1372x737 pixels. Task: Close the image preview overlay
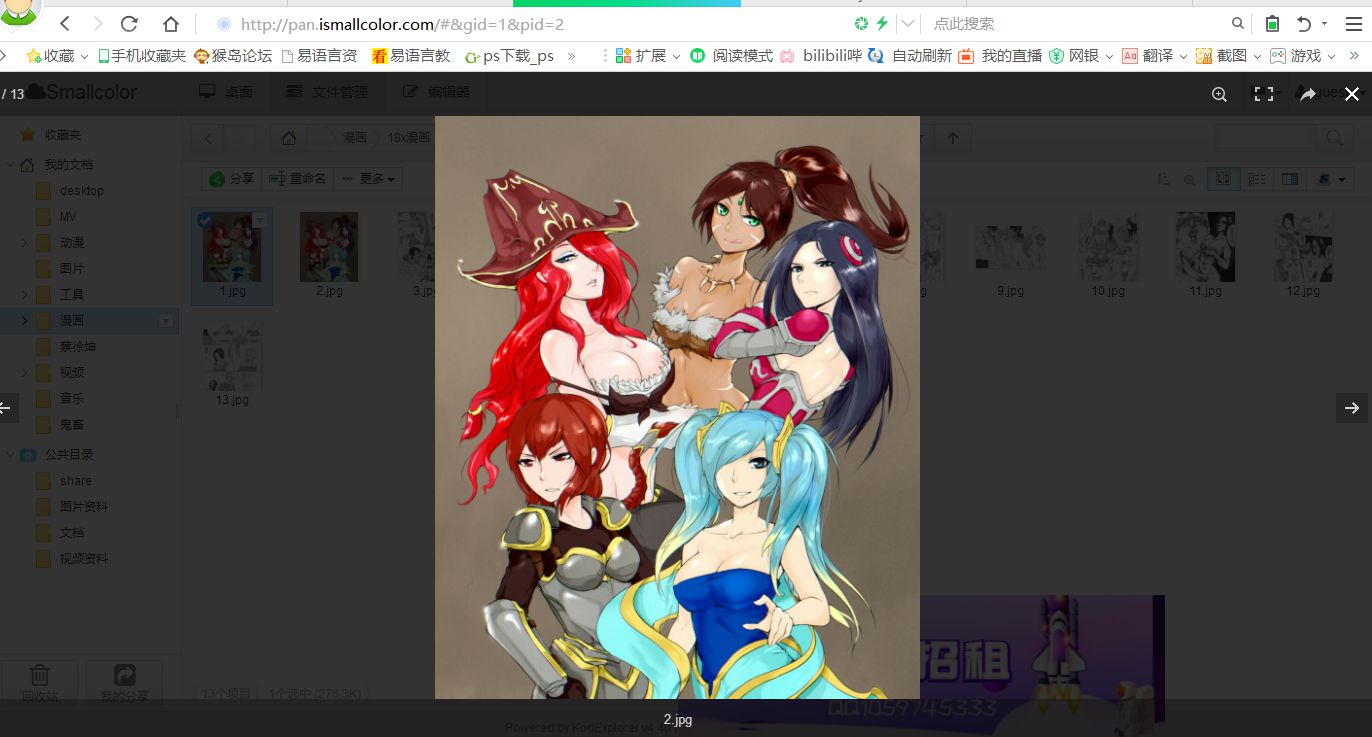click(1352, 94)
